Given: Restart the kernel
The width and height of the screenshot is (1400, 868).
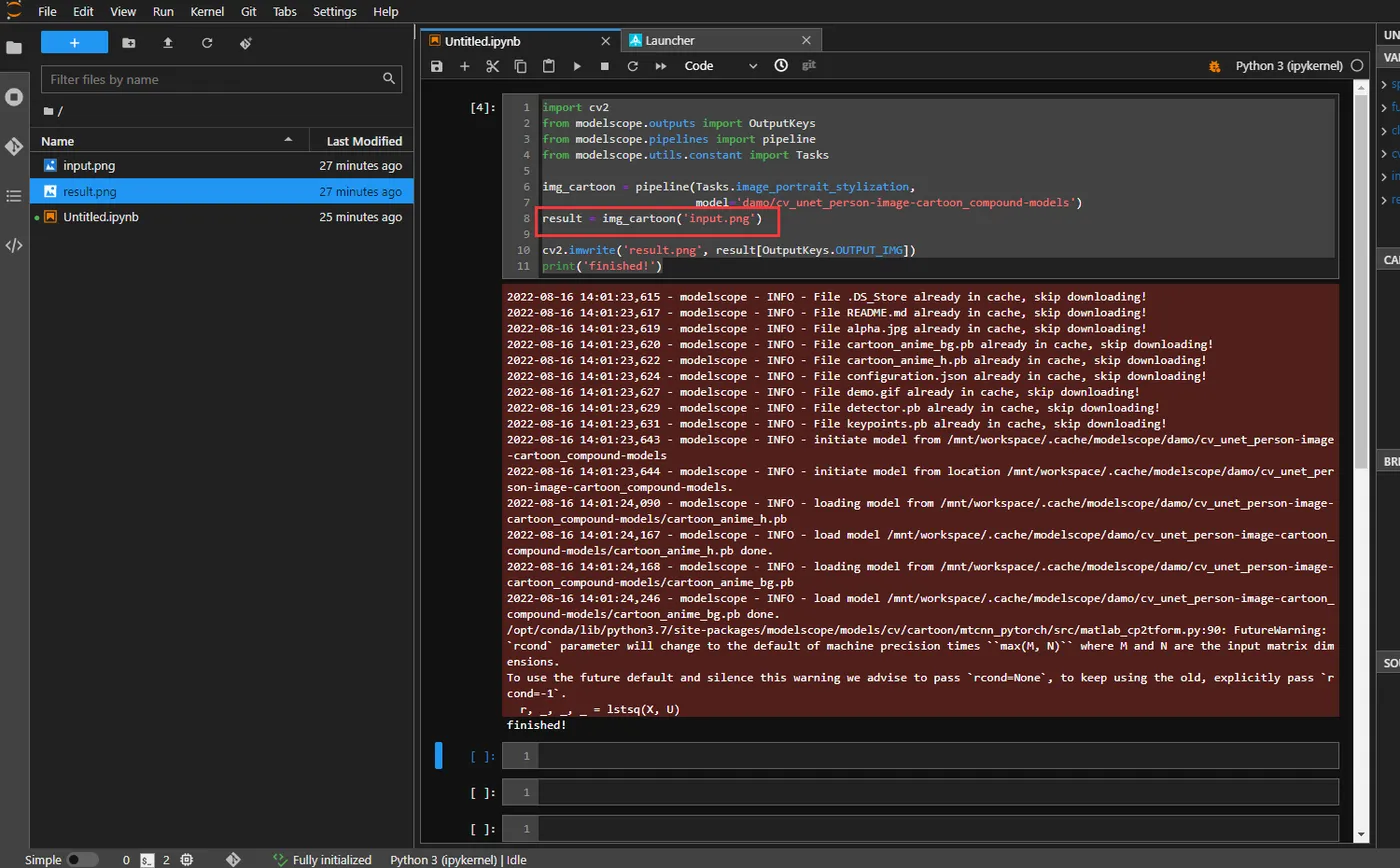Looking at the screenshot, I should point(632,66).
